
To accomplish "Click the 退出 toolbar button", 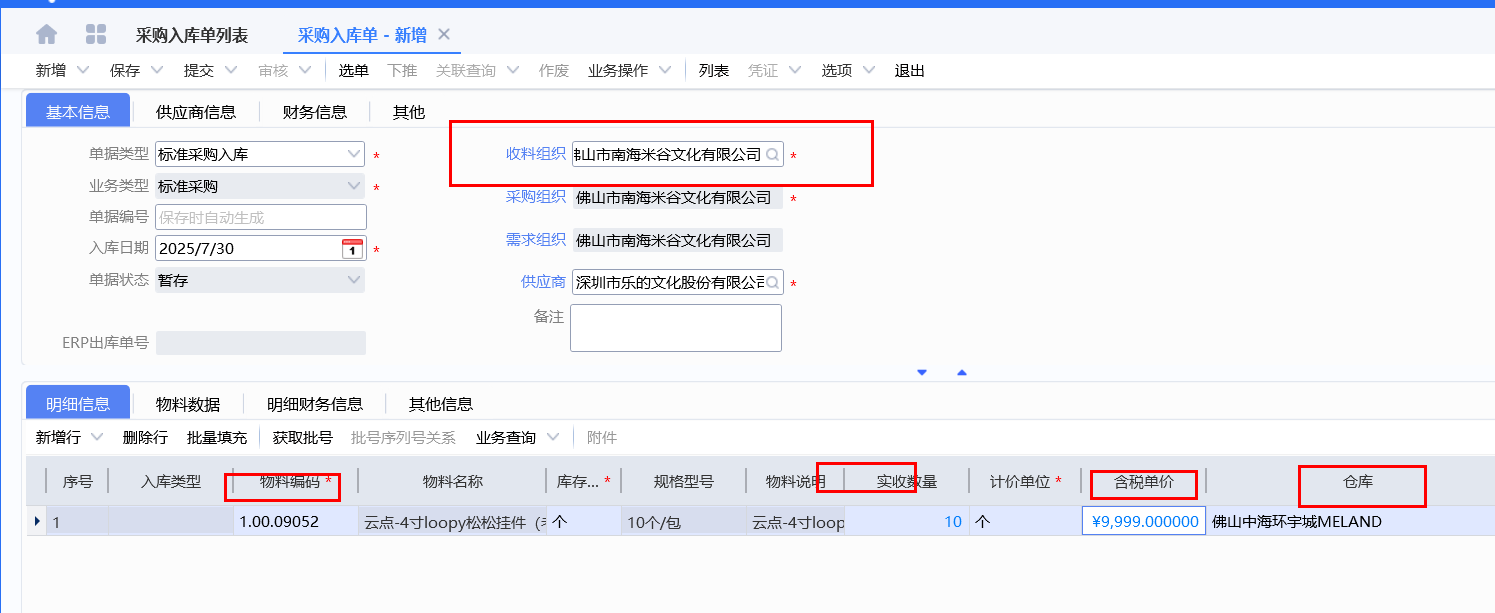I will coord(909,71).
